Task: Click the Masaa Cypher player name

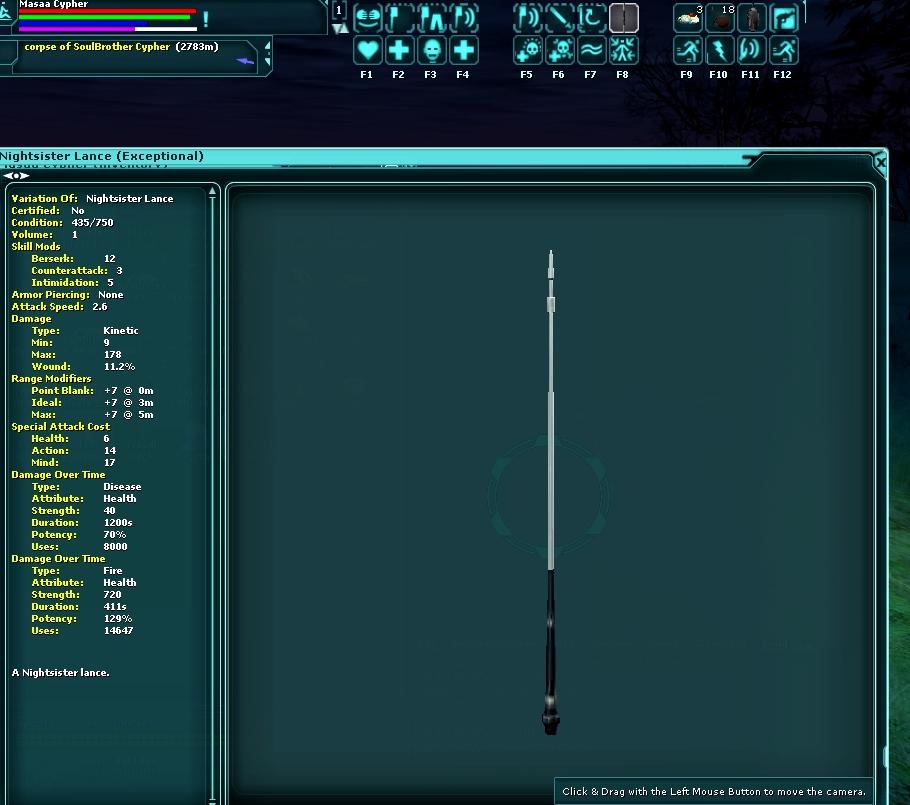Action: pos(53,4)
